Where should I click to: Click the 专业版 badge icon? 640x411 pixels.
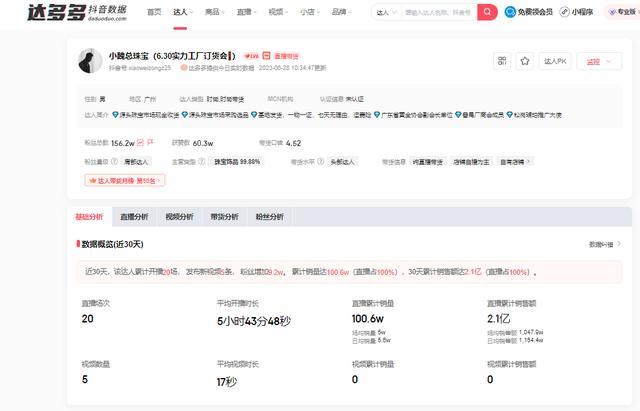[x=612, y=12]
